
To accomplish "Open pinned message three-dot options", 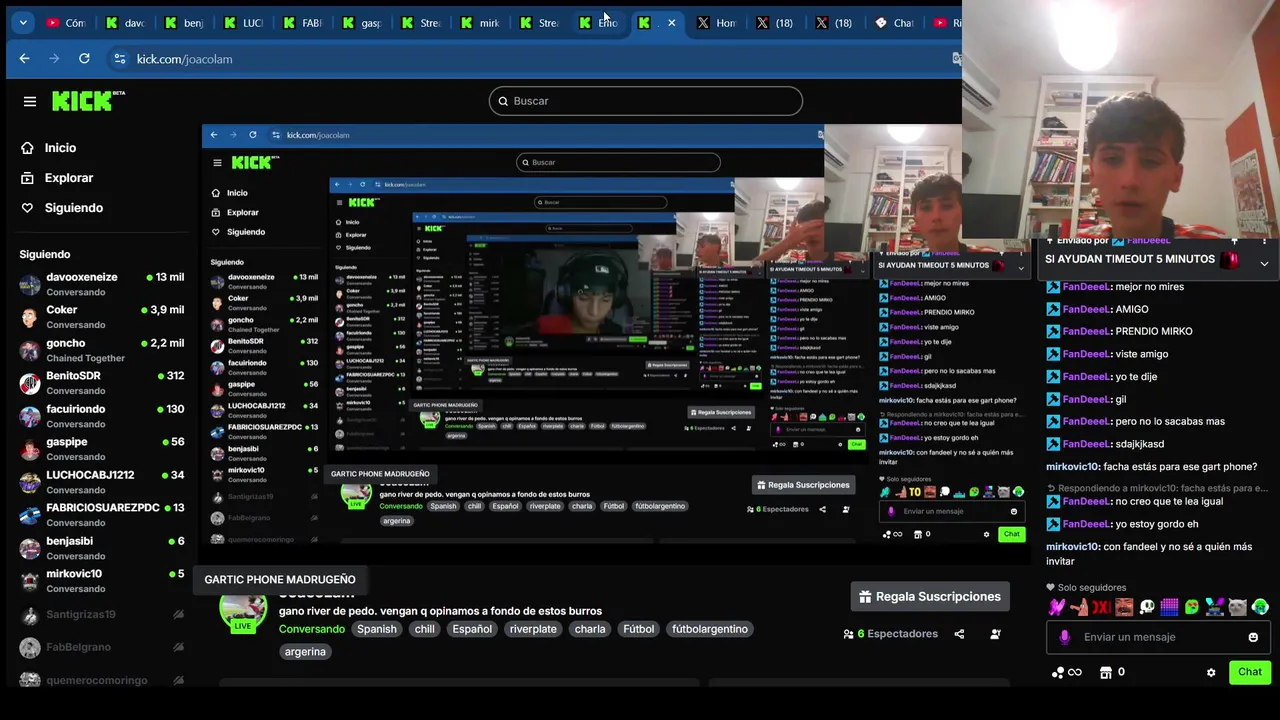I will tap(1264, 241).
